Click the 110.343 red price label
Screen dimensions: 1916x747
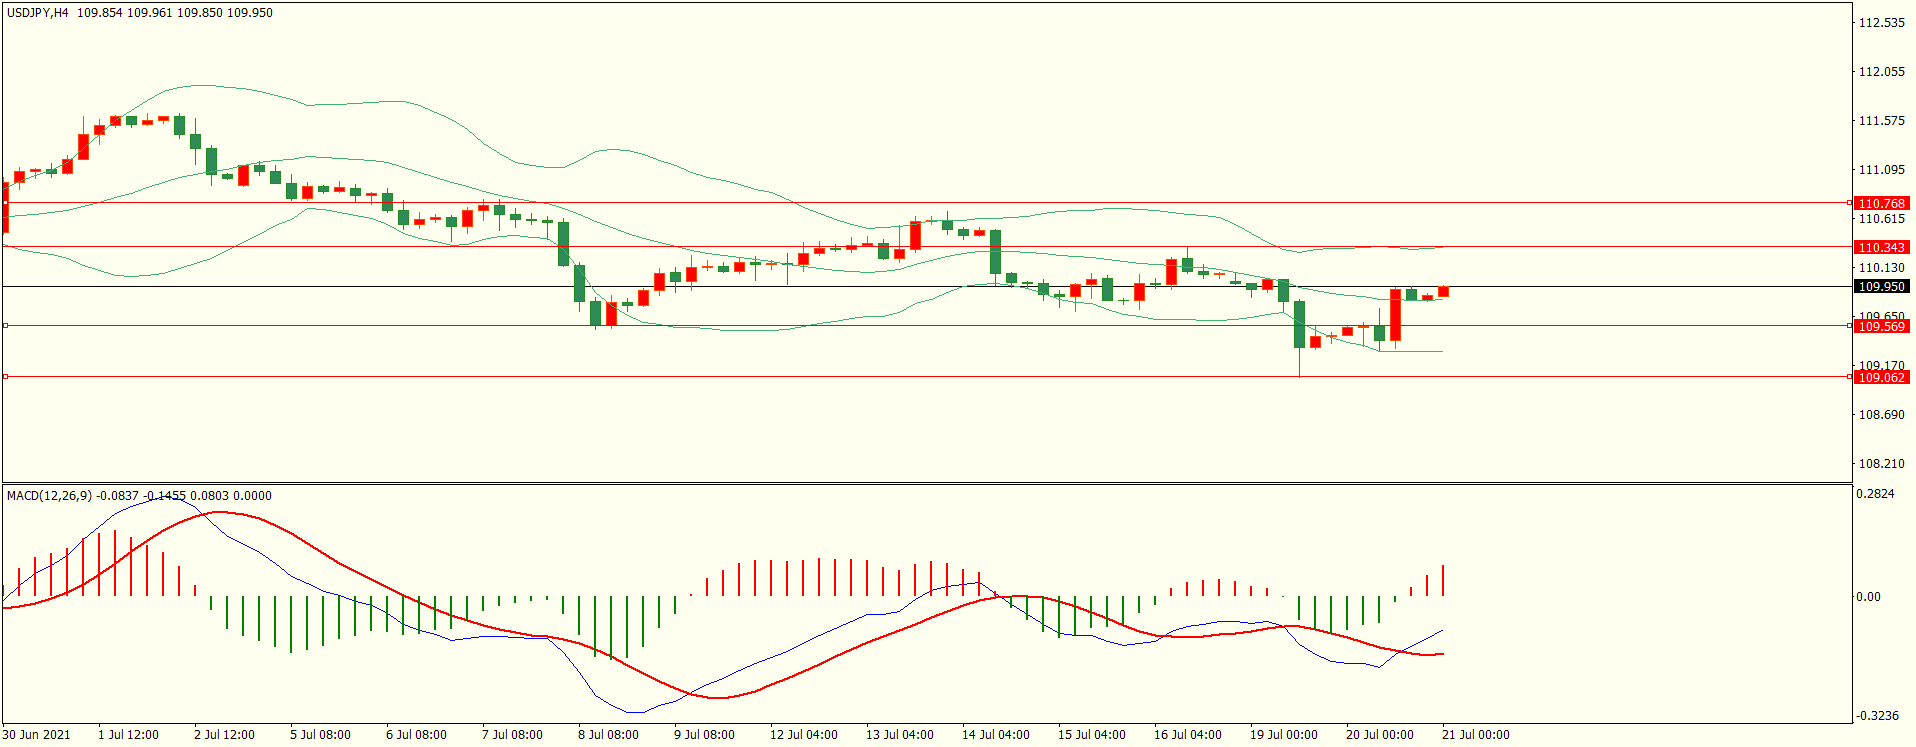coord(1882,247)
